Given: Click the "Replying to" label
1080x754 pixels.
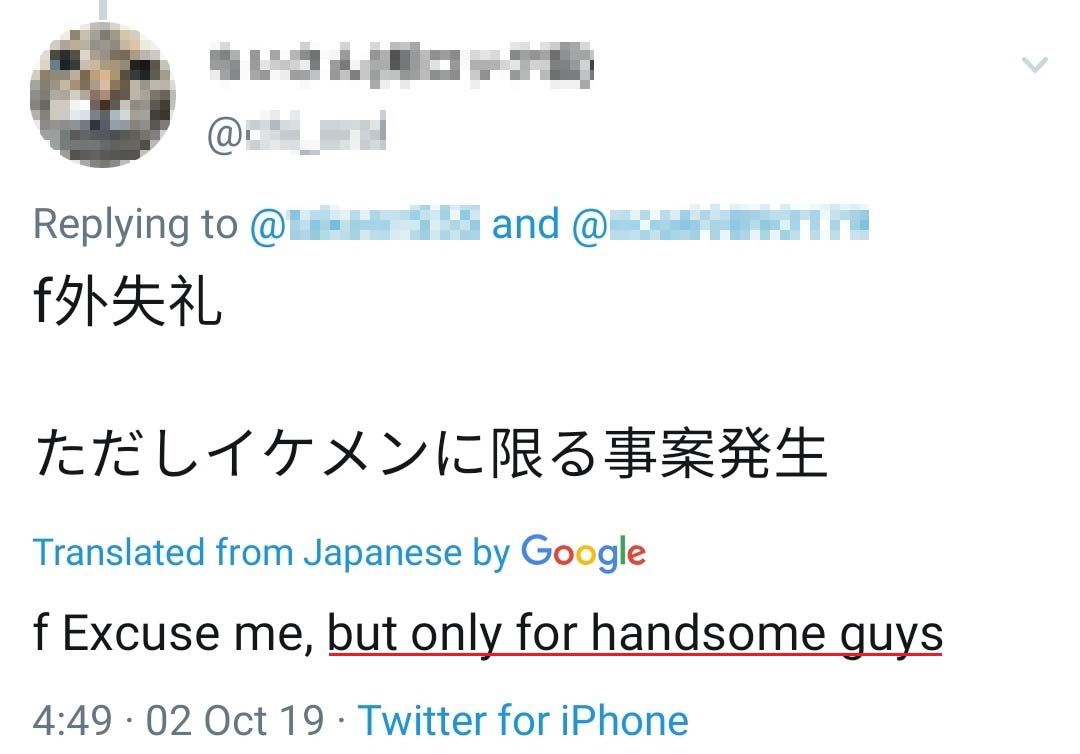Looking at the screenshot, I should point(135,225).
